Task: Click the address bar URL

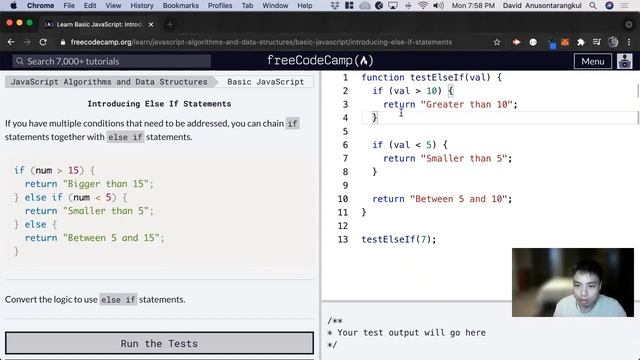Action: pos(261,42)
